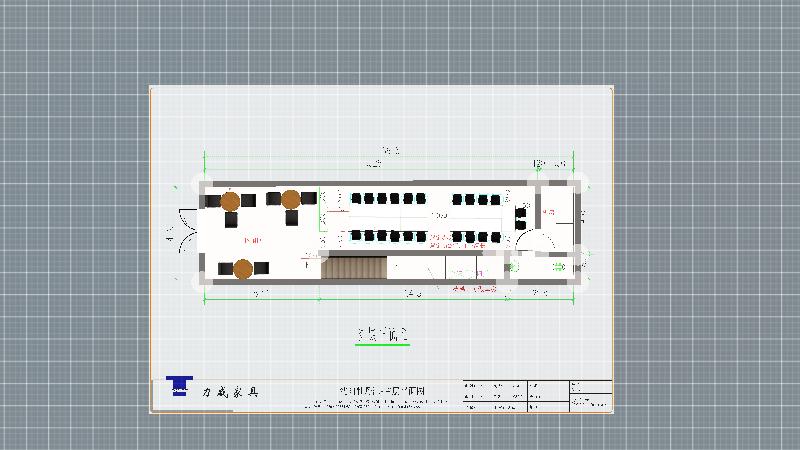The image size is (800, 450).
Task: Click the second round table near top wall
Action: tap(291, 199)
